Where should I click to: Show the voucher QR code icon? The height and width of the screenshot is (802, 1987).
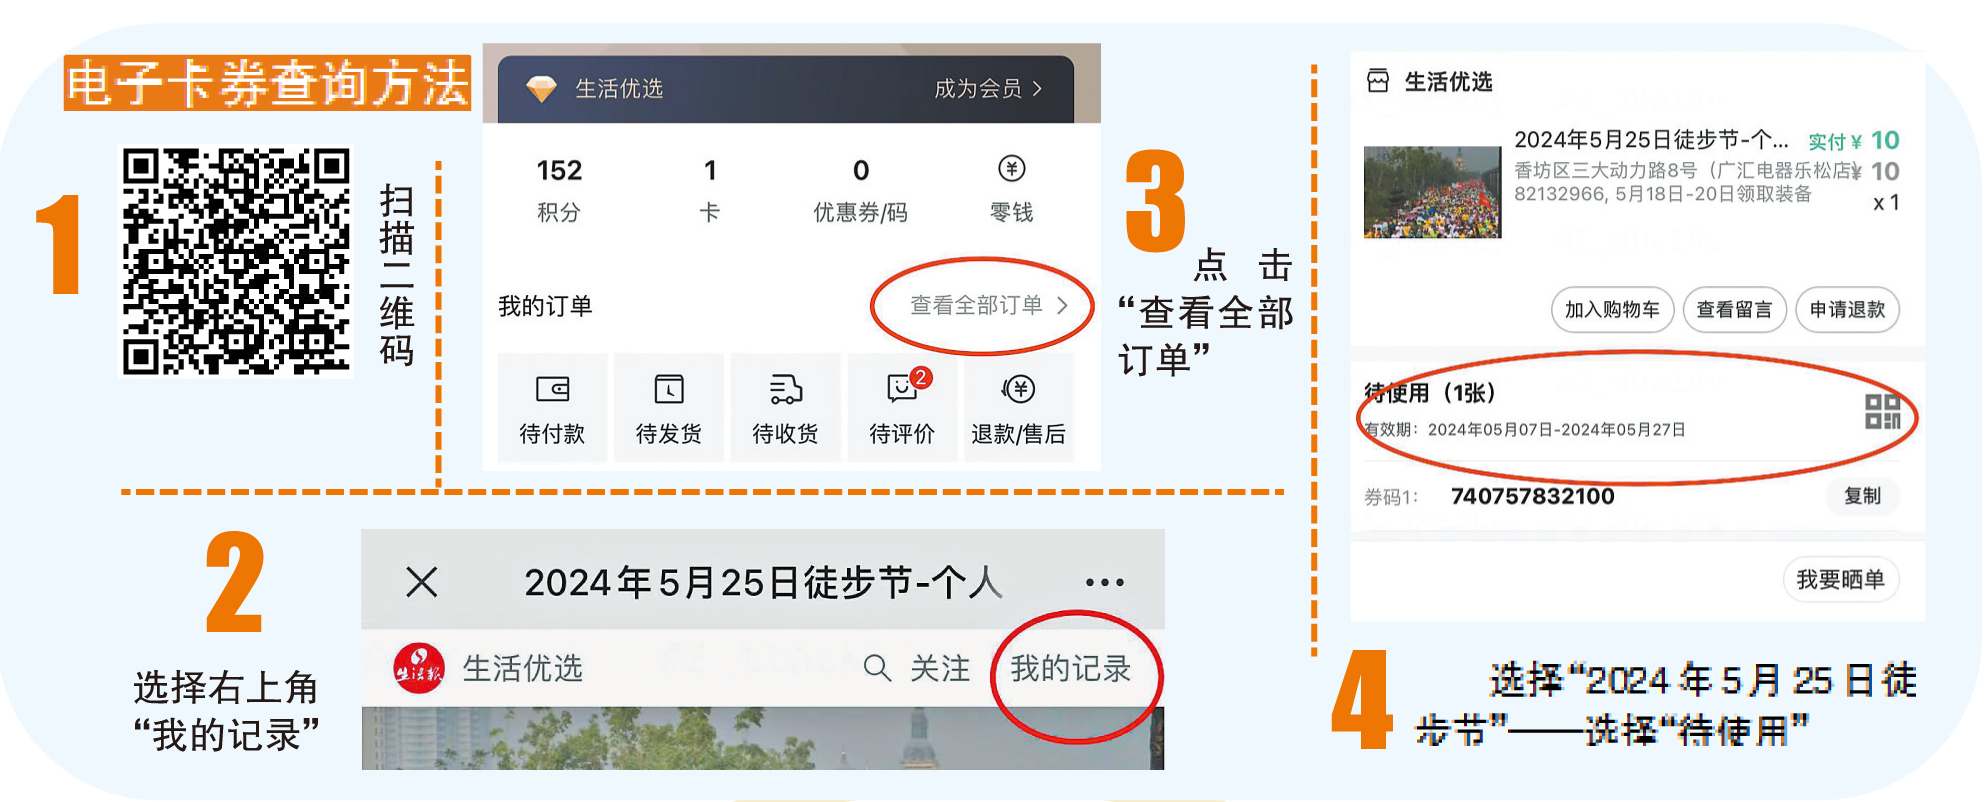1882,411
